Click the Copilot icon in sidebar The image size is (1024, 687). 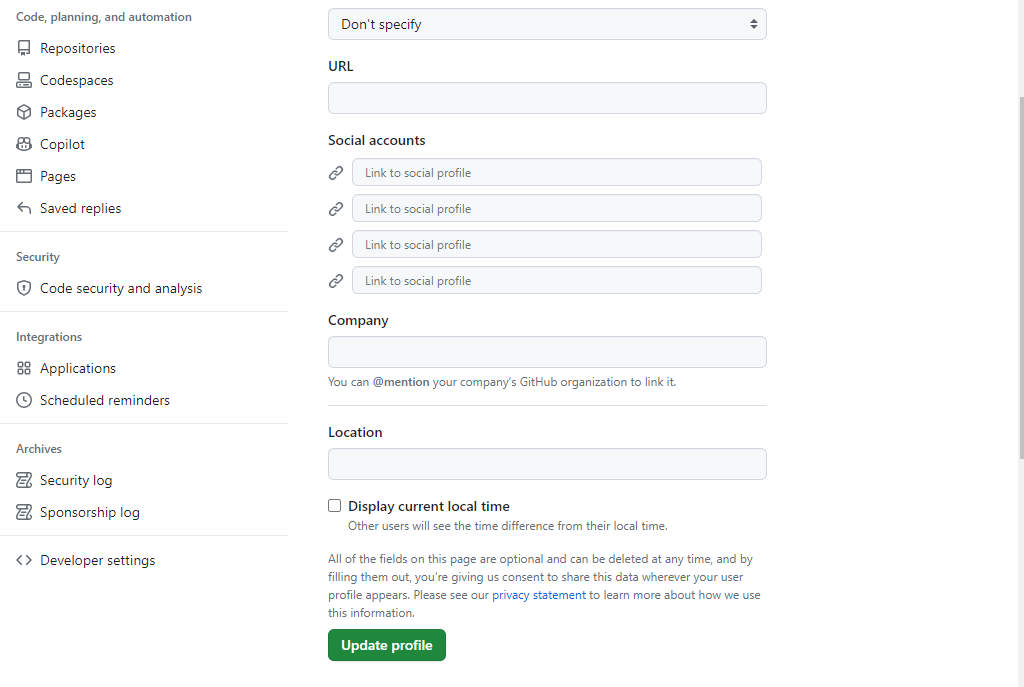tap(24, 144)
